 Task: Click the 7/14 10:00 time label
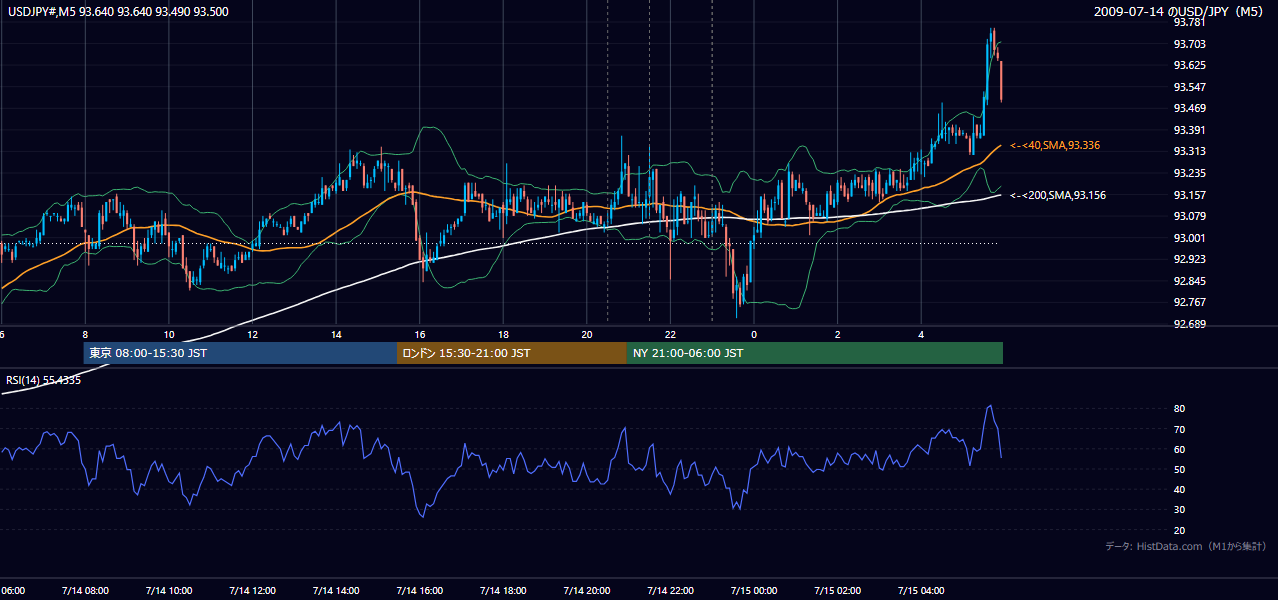[x=168, y=591]
